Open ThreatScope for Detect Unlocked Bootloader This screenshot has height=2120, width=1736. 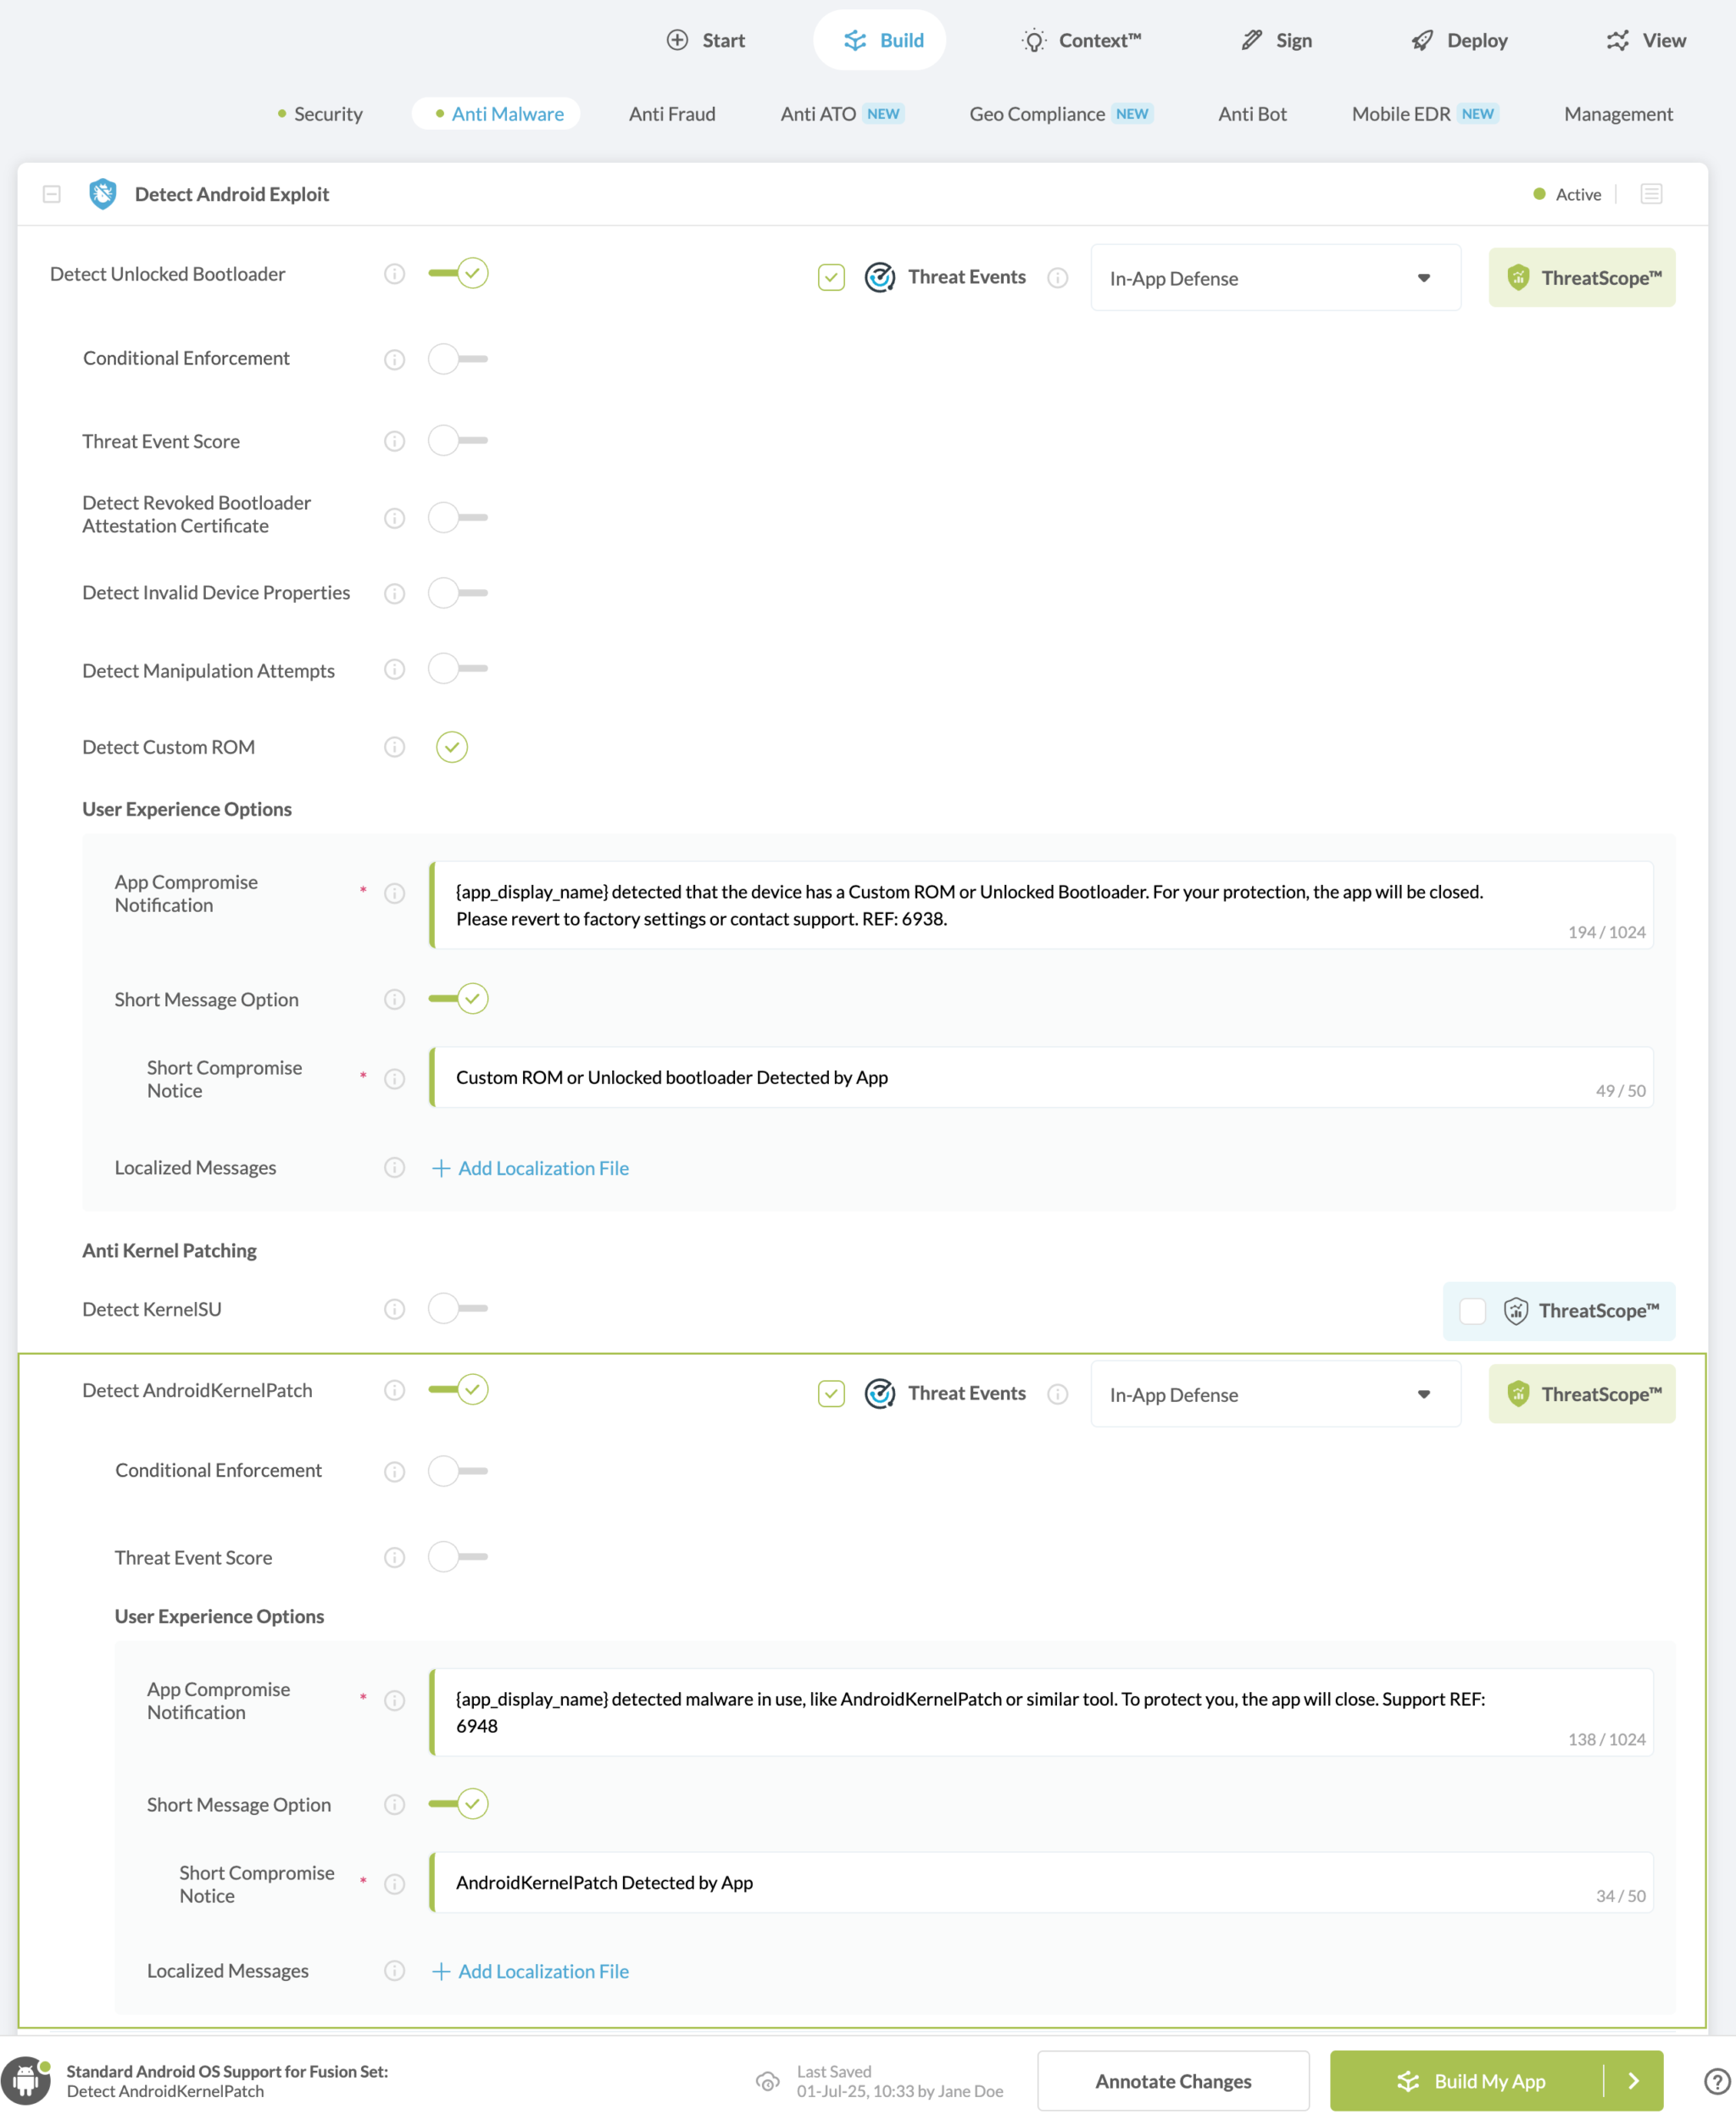[1581, 277]
